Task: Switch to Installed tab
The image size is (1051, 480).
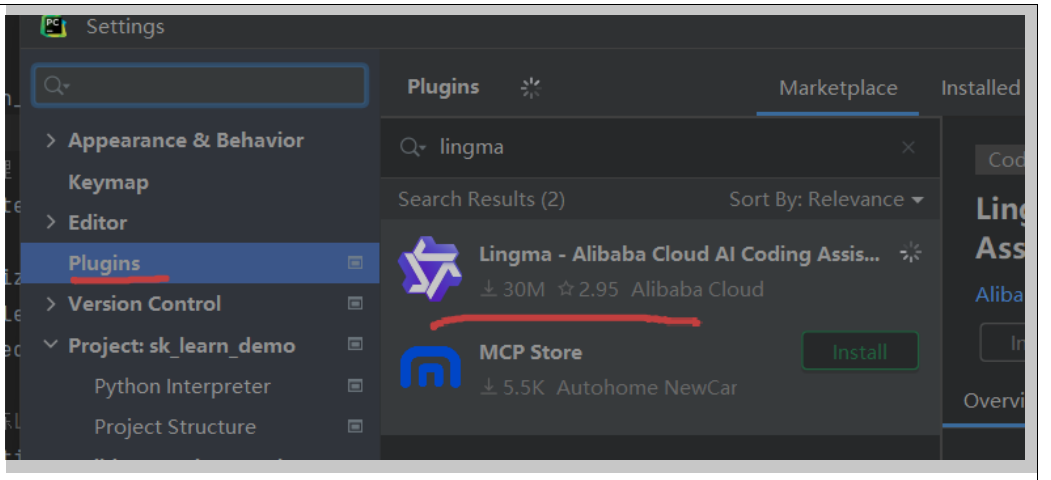Action: [x=980, y=88]
